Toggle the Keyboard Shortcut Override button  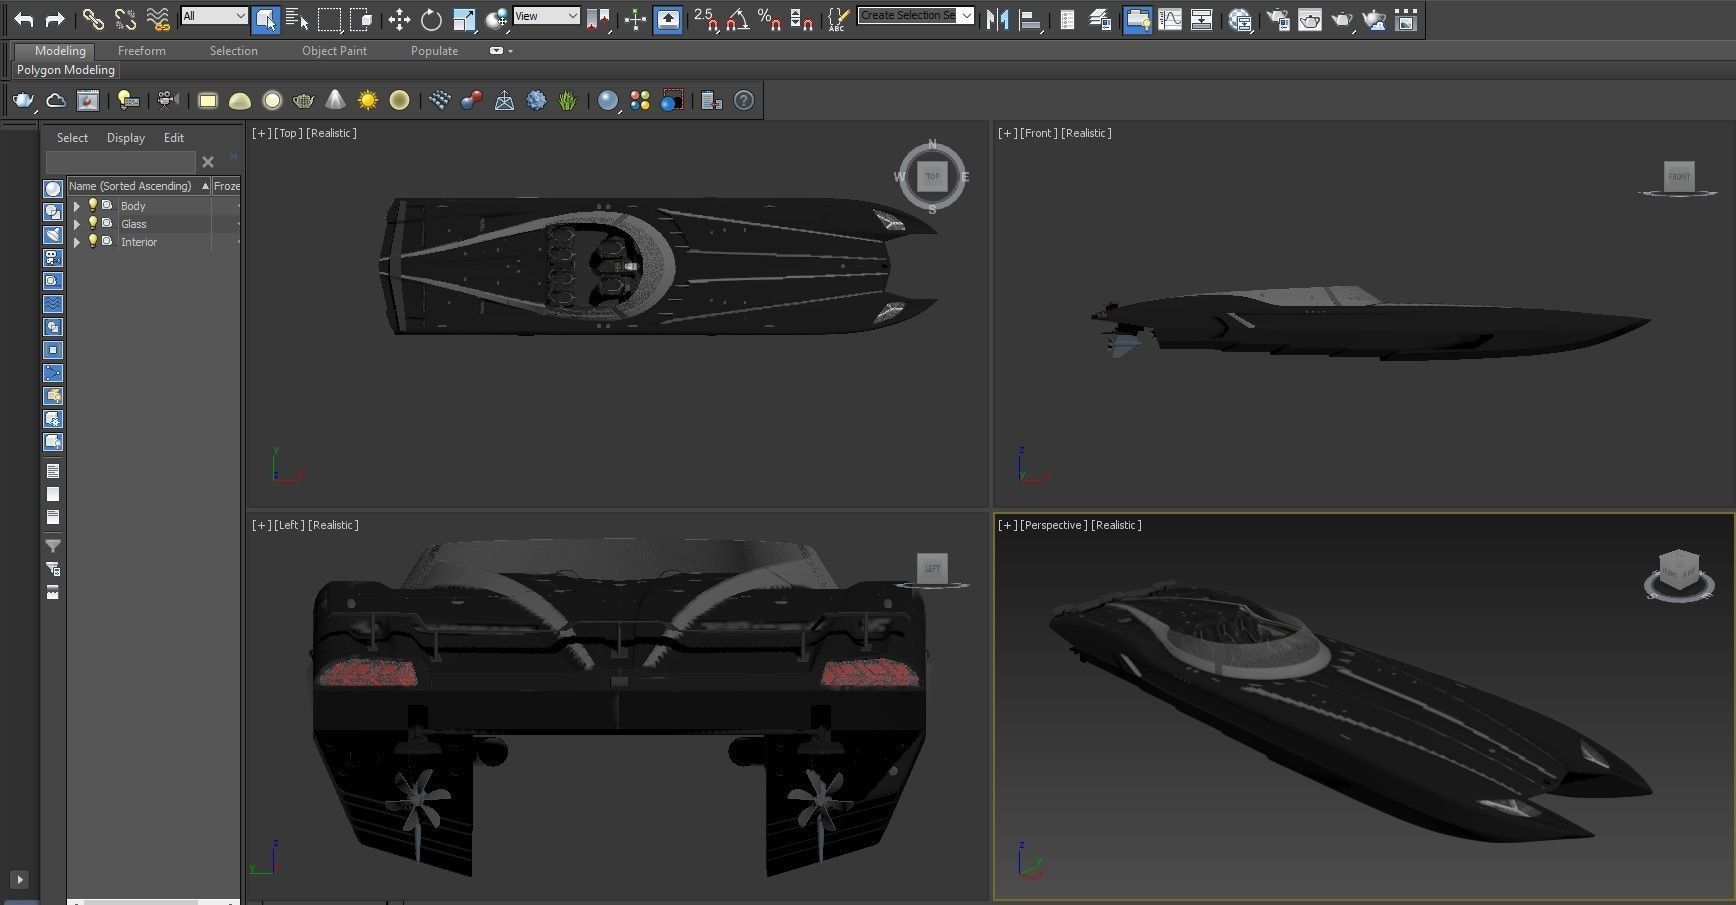[668, 19]
